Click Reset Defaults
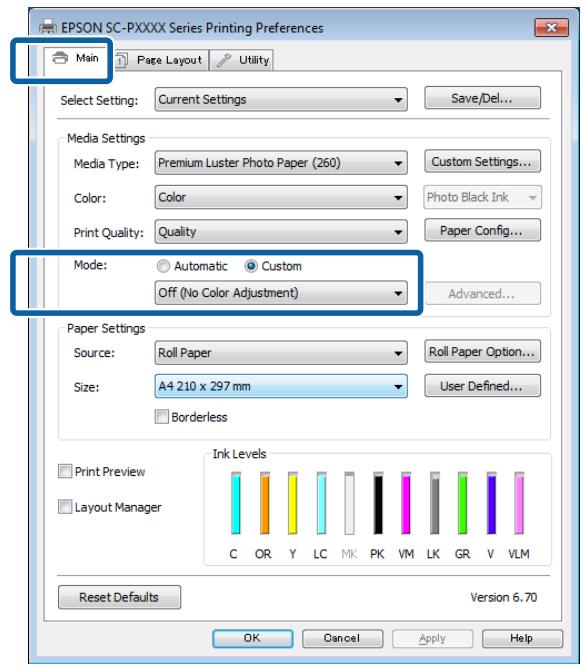The height and width of the screenshot is (668, 582). [119, 597]
